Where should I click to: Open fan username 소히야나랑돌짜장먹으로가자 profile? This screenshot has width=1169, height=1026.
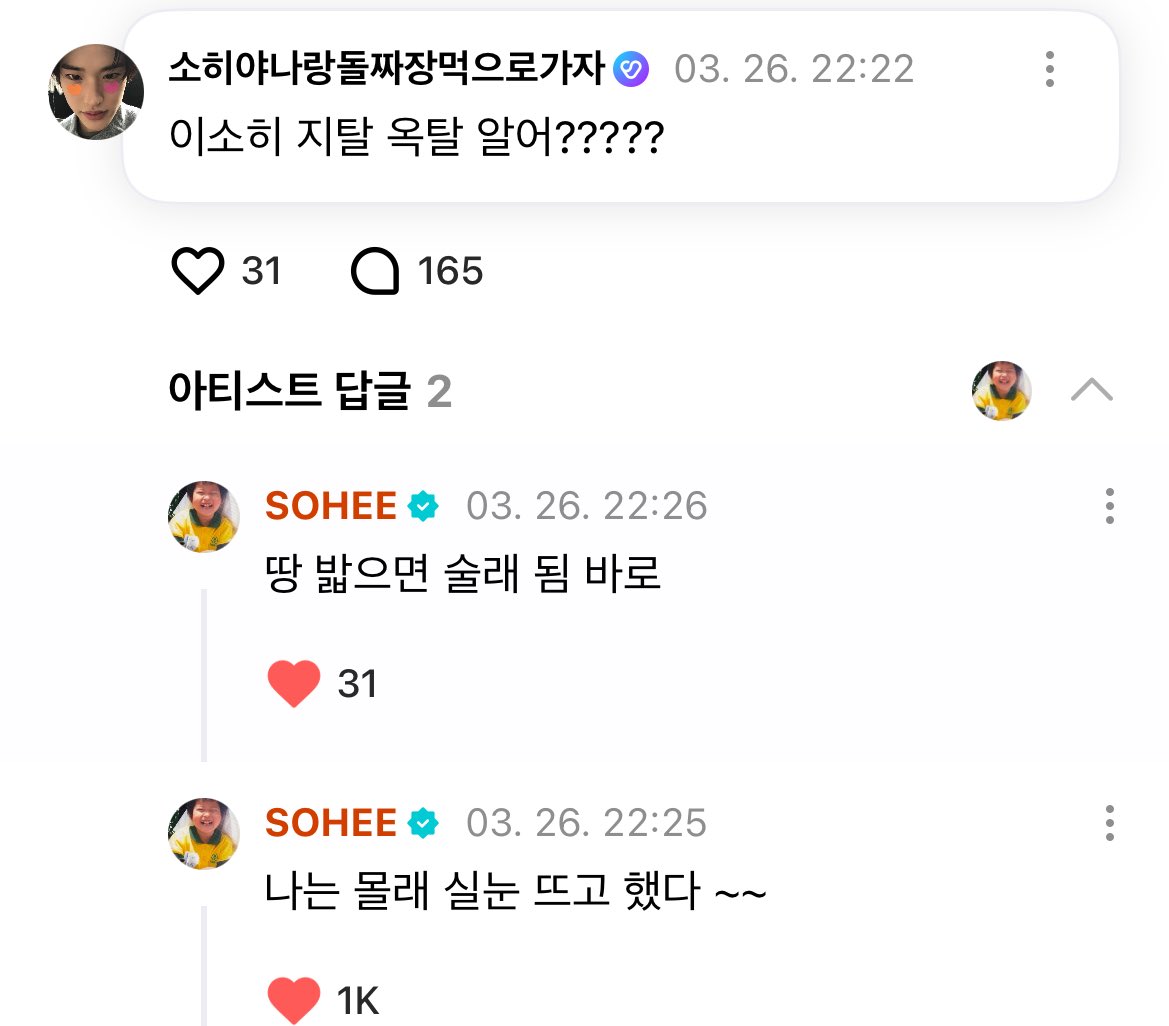387,69
